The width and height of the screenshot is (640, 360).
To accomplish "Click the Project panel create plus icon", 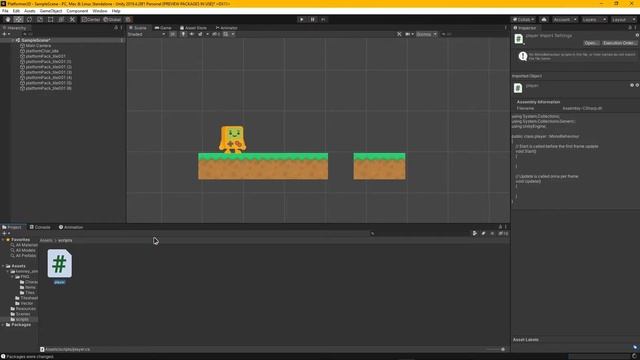I will point(4,233).
